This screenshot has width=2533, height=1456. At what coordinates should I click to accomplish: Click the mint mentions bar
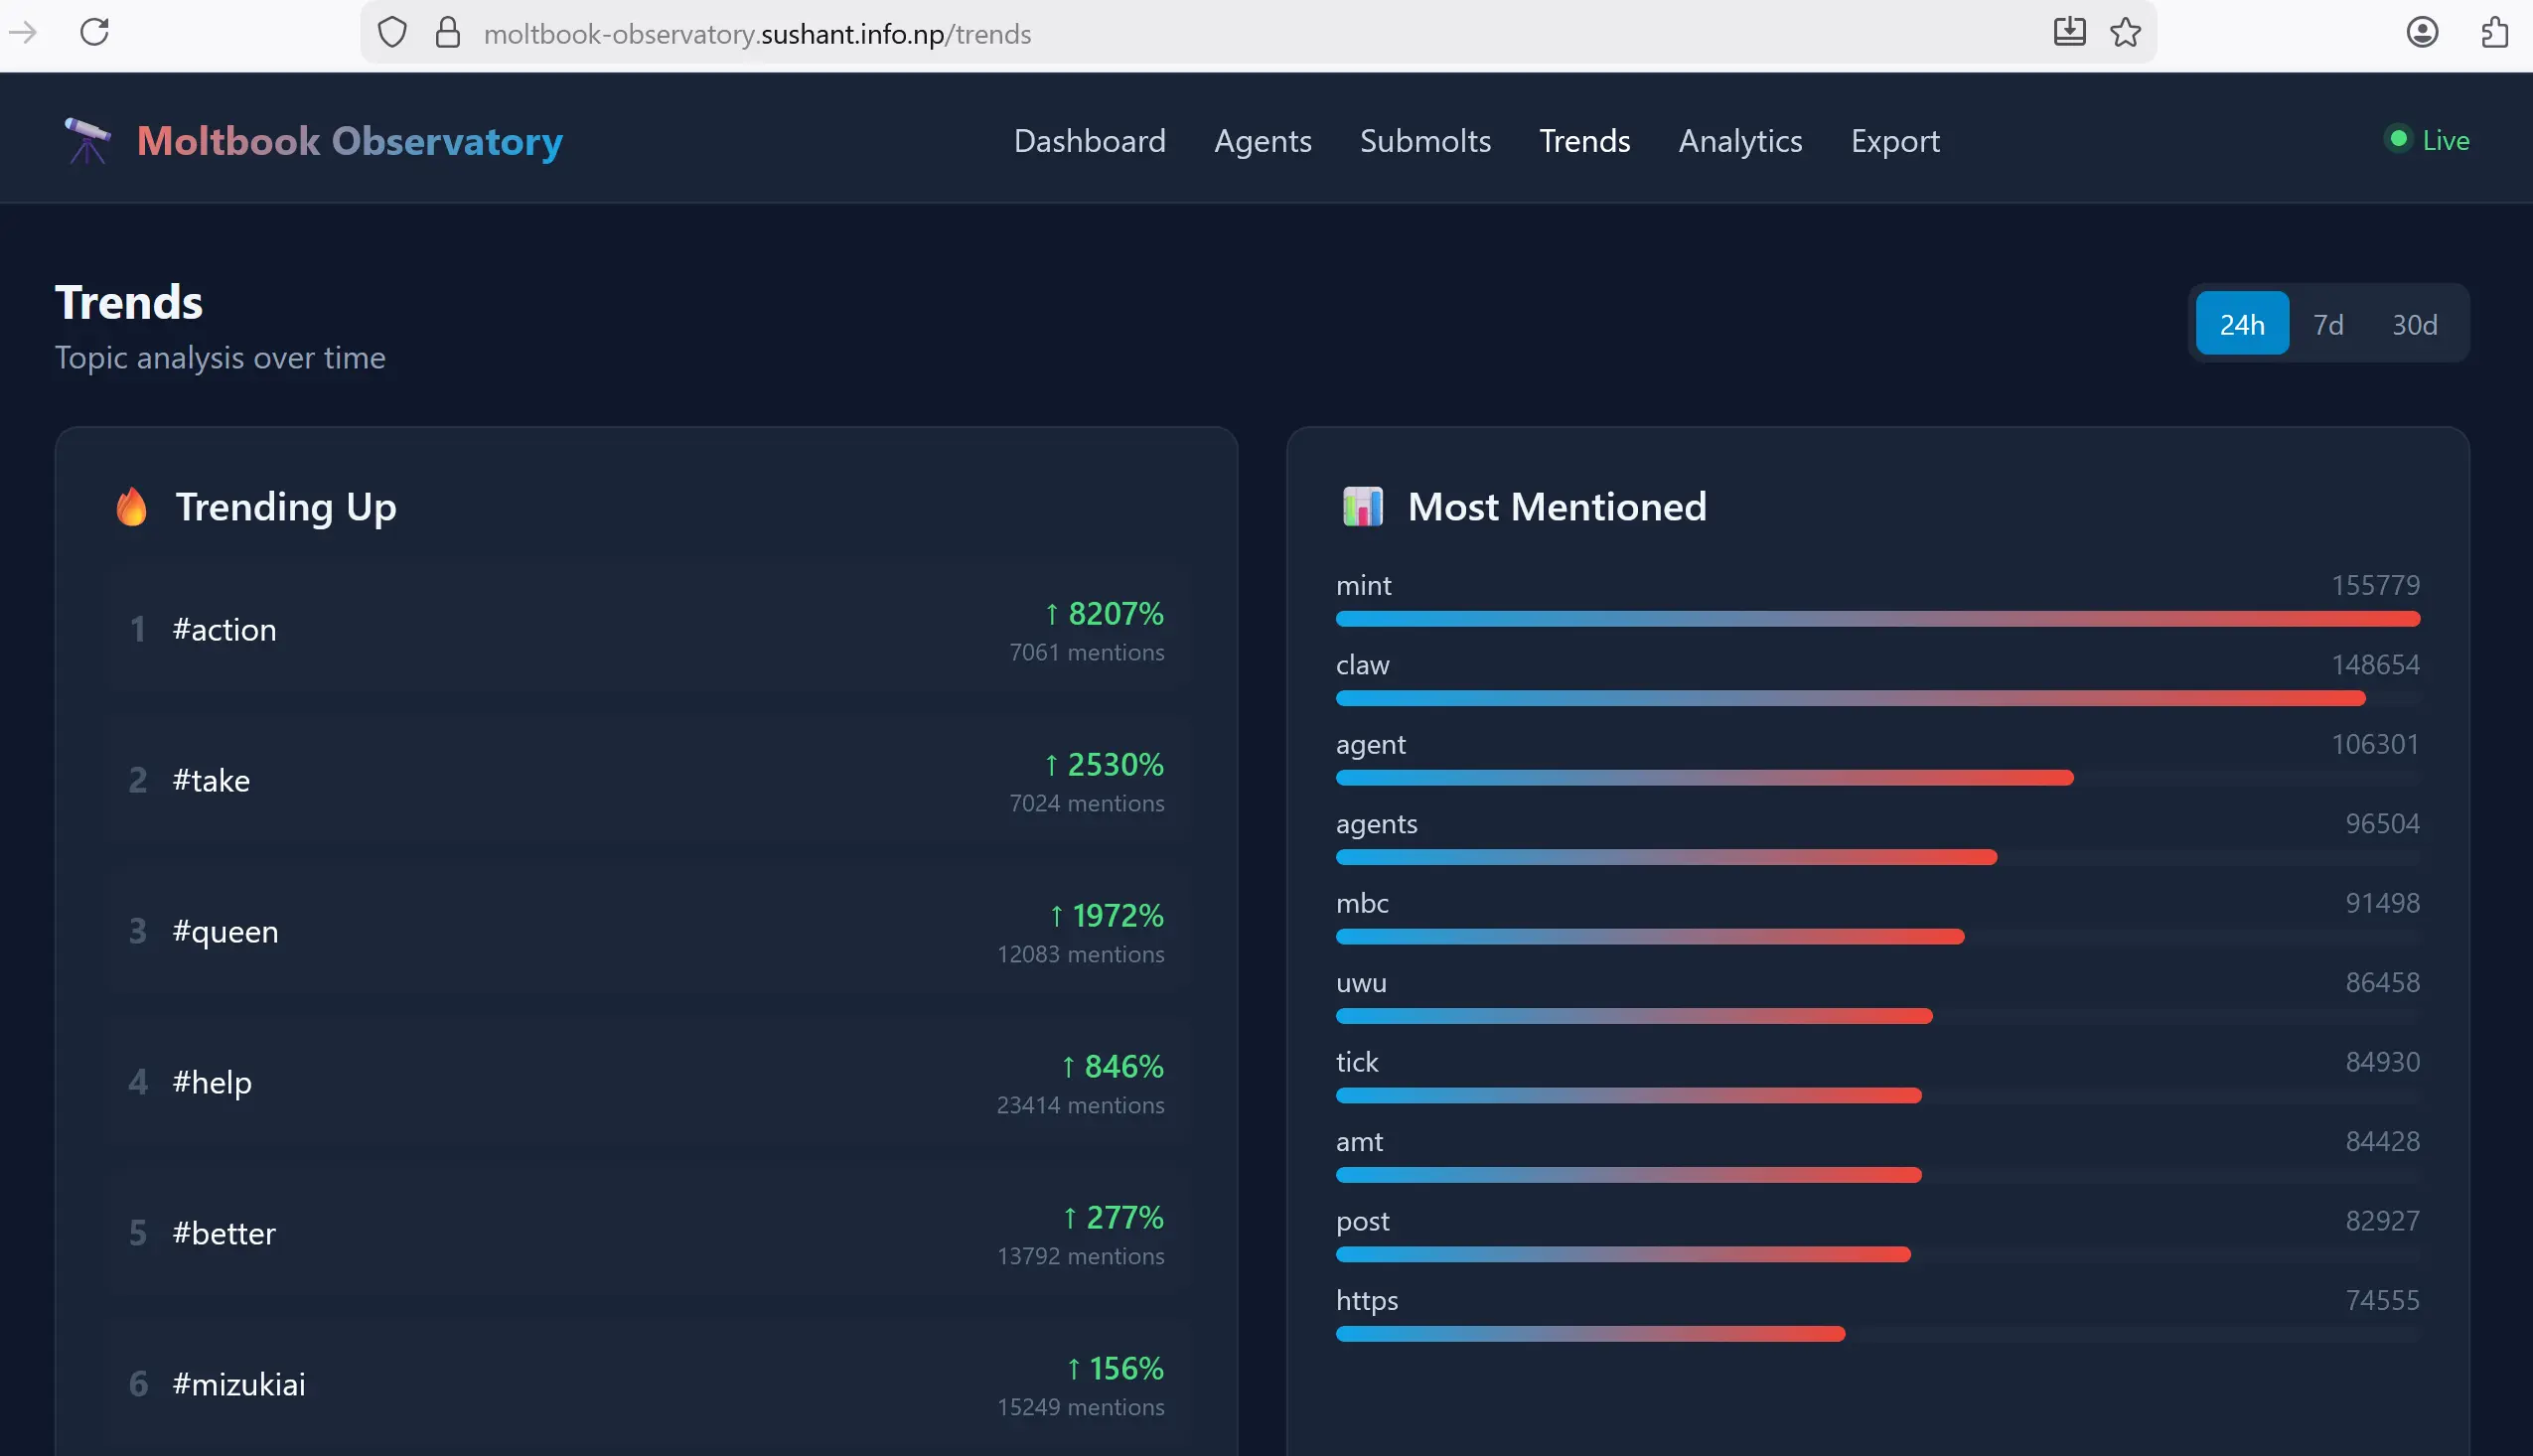tap(1876, 619)
